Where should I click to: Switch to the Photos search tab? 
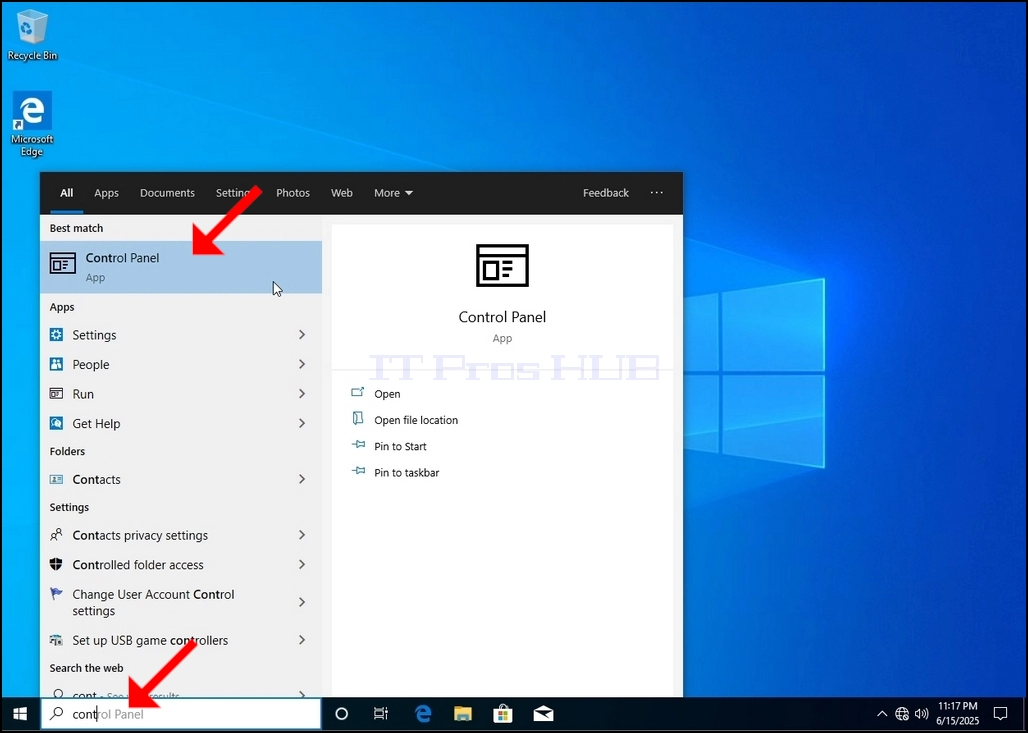tap(293, 193)
